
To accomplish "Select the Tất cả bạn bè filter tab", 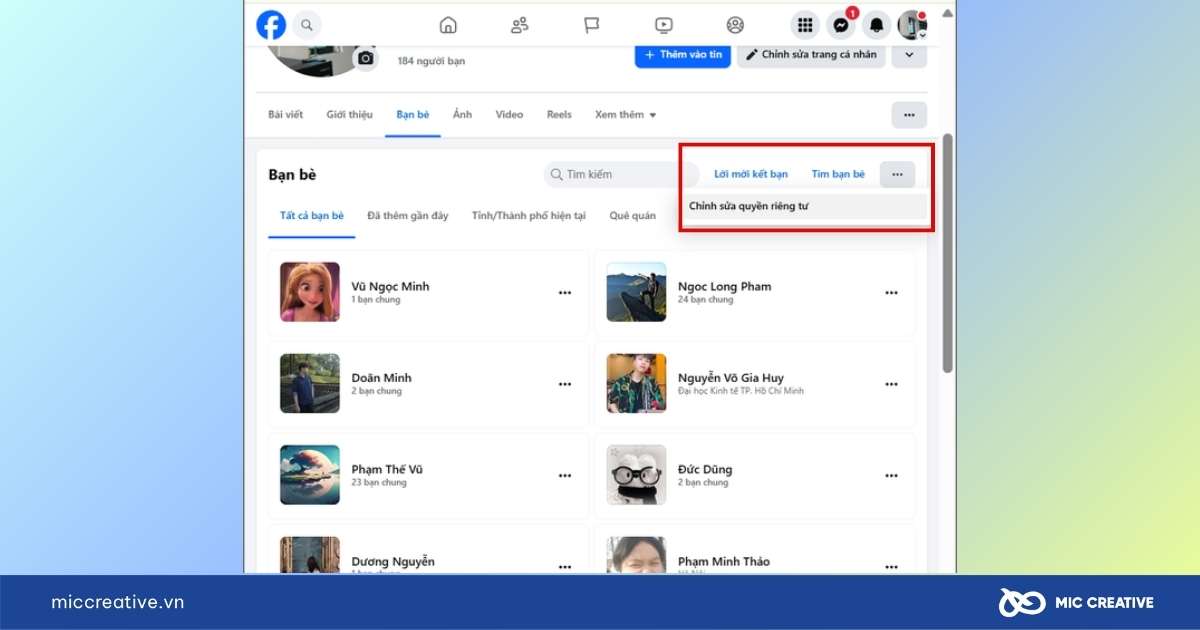I will click(312, 216).
